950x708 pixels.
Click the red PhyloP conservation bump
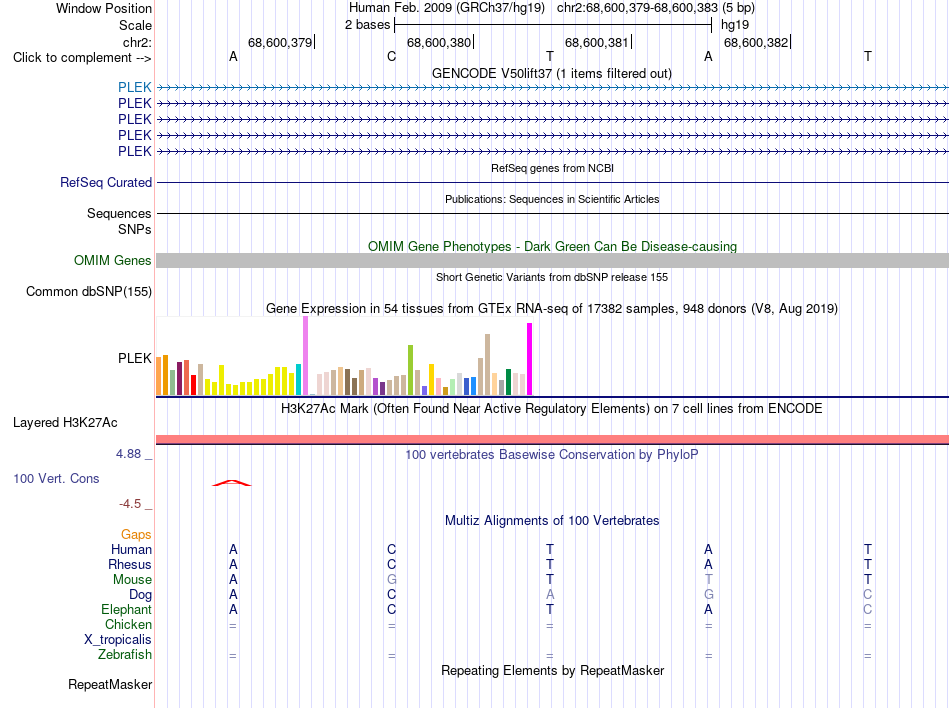tap(231, 483)
